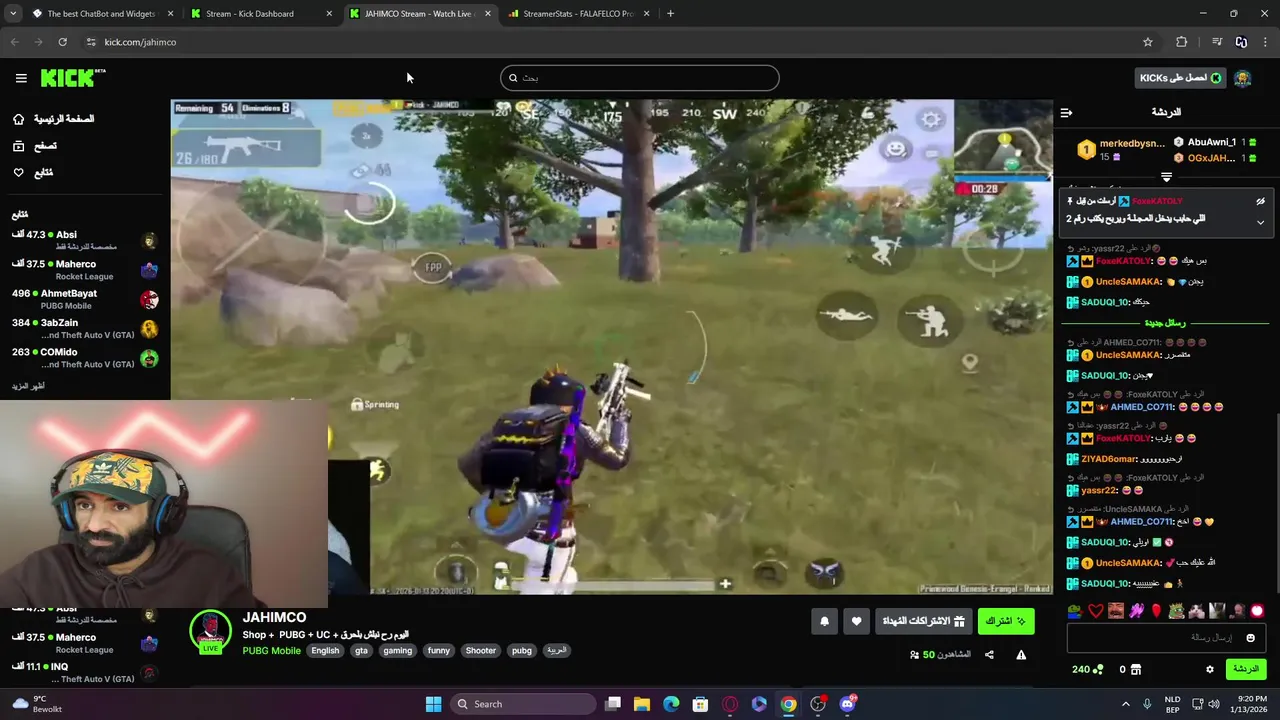This screenshot has height=720, width=1280.
Task: Expand show more under the following list
Action: click(28, 386)
